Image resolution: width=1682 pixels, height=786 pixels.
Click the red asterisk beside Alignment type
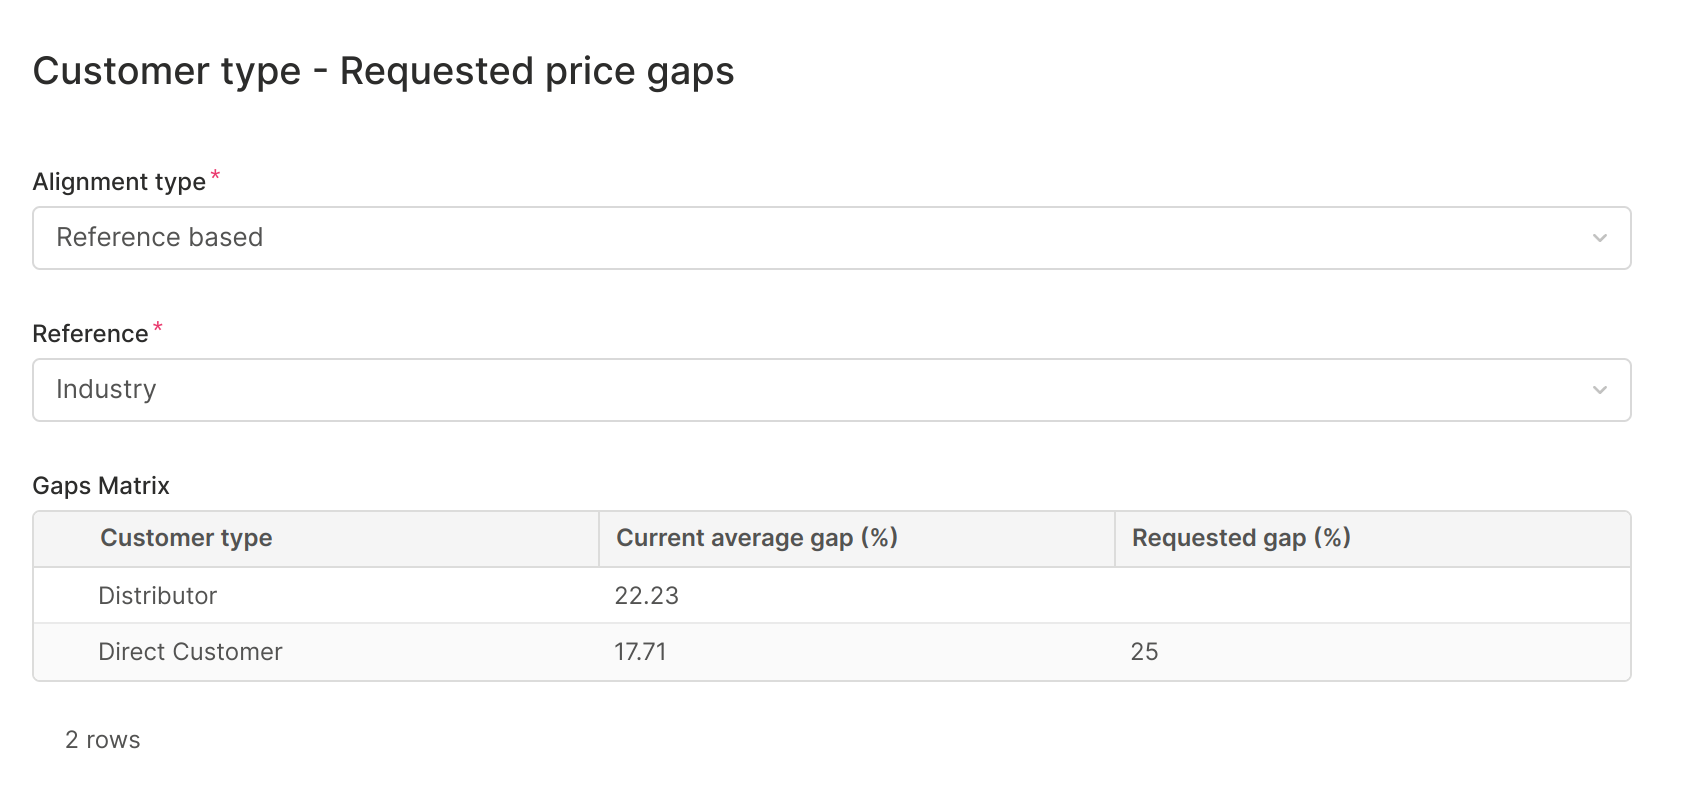[x=215, y=176]
